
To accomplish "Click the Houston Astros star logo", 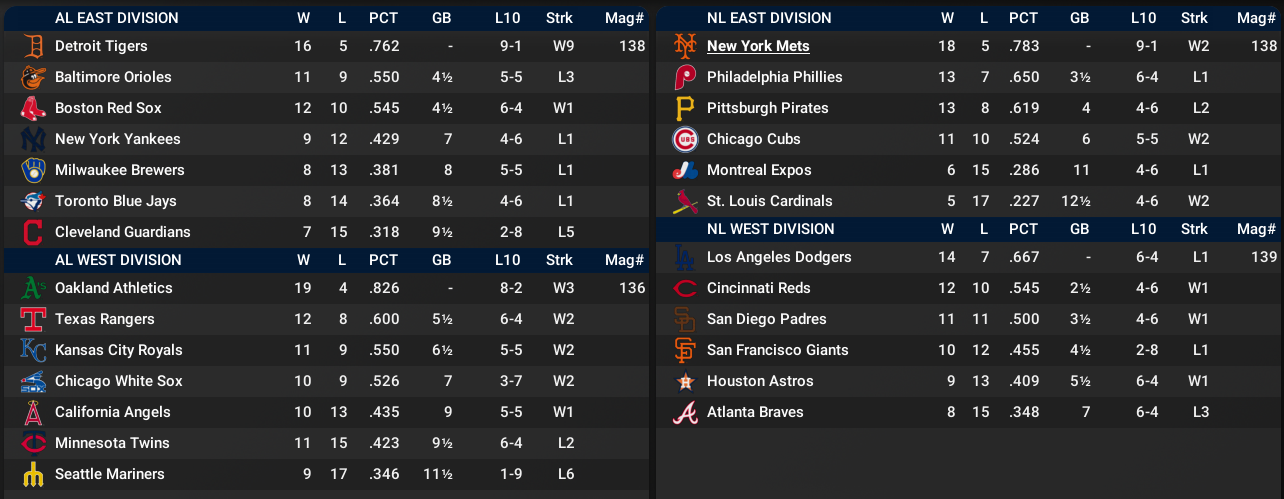I will point(685,381).
